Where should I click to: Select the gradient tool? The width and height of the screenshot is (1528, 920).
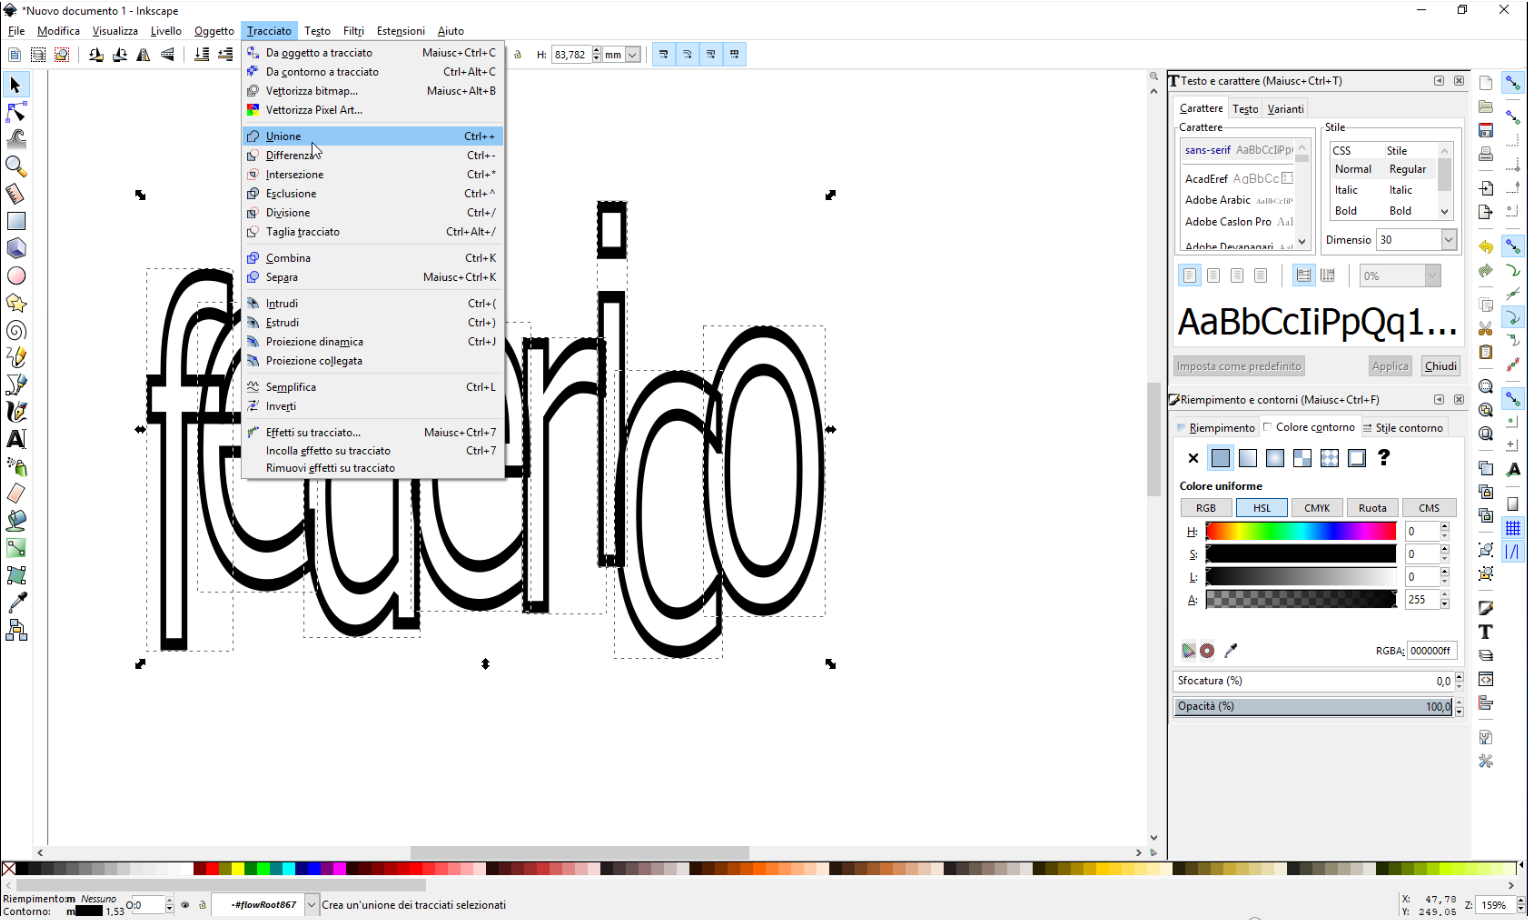click(16, 548)
